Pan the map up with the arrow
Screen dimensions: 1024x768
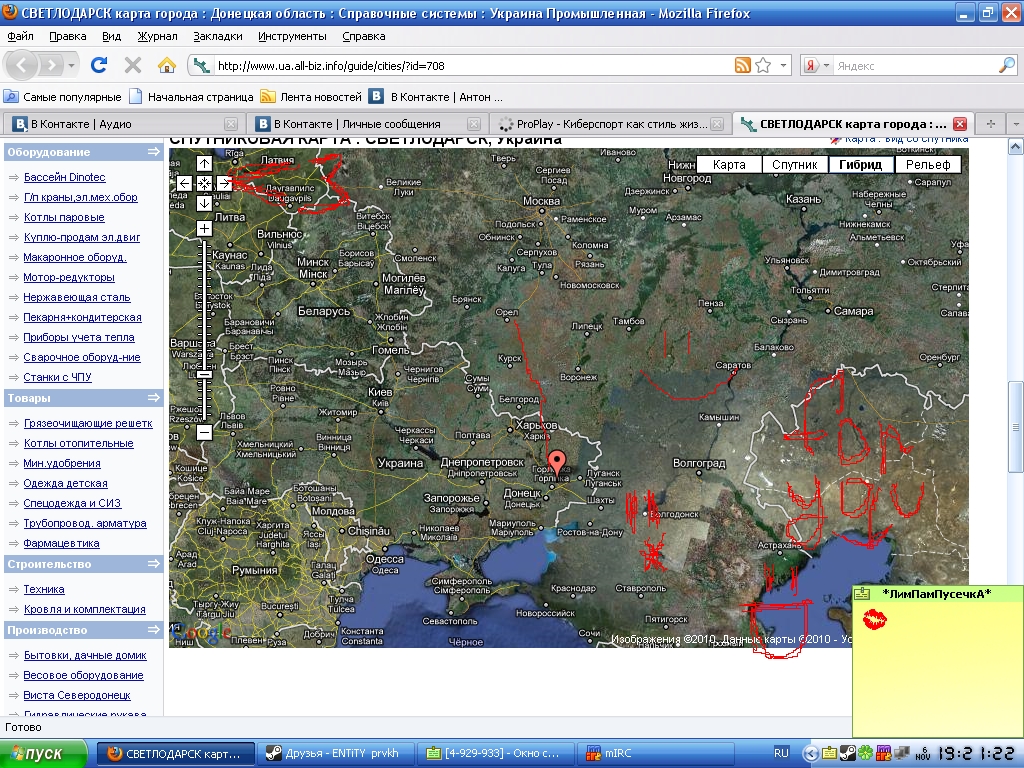point(204,164)
